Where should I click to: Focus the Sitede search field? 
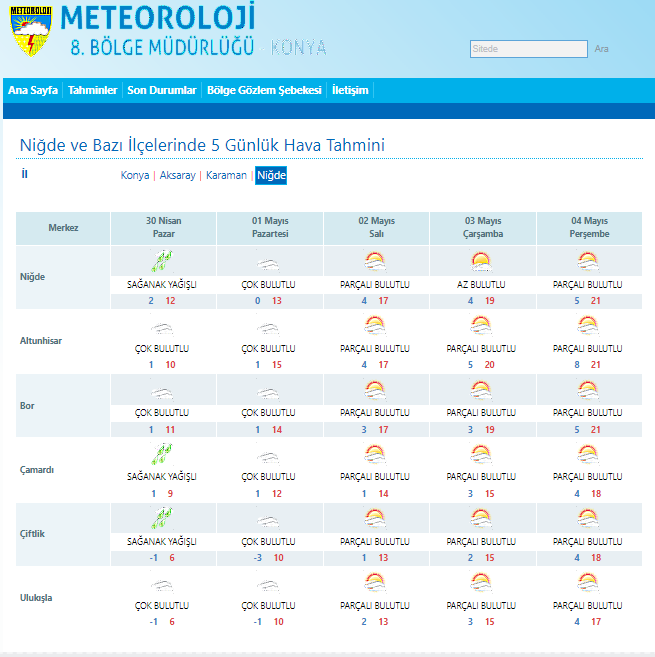(x=528, y=49)
